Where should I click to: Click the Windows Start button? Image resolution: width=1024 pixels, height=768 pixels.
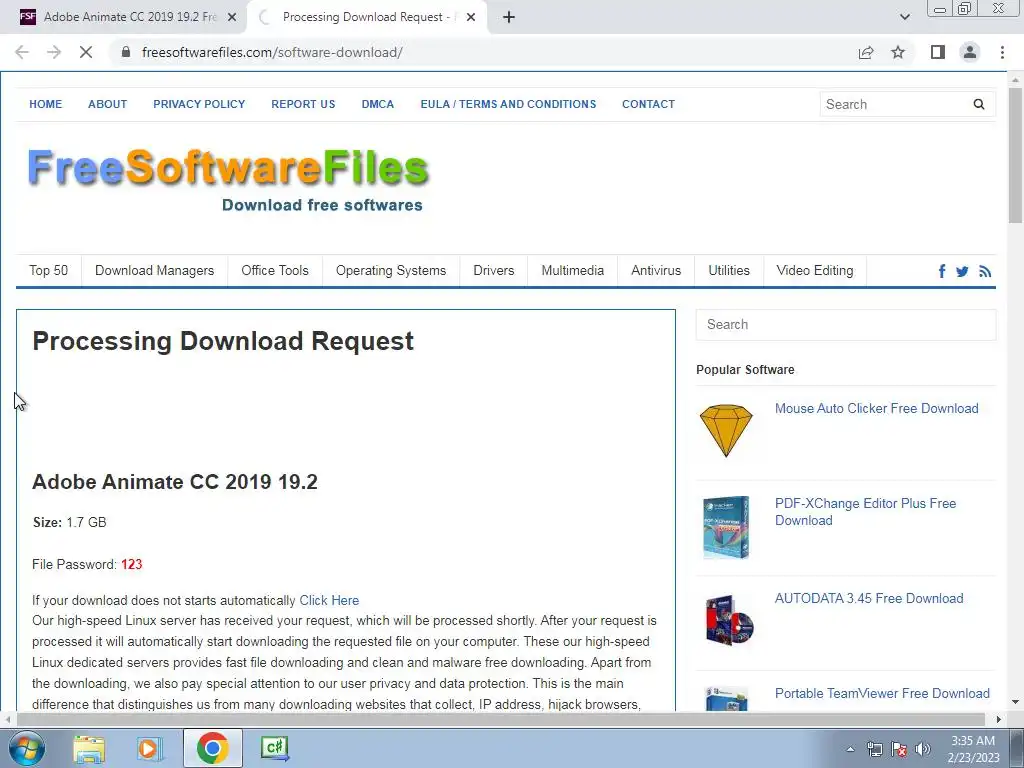click(x=26, y=748)
